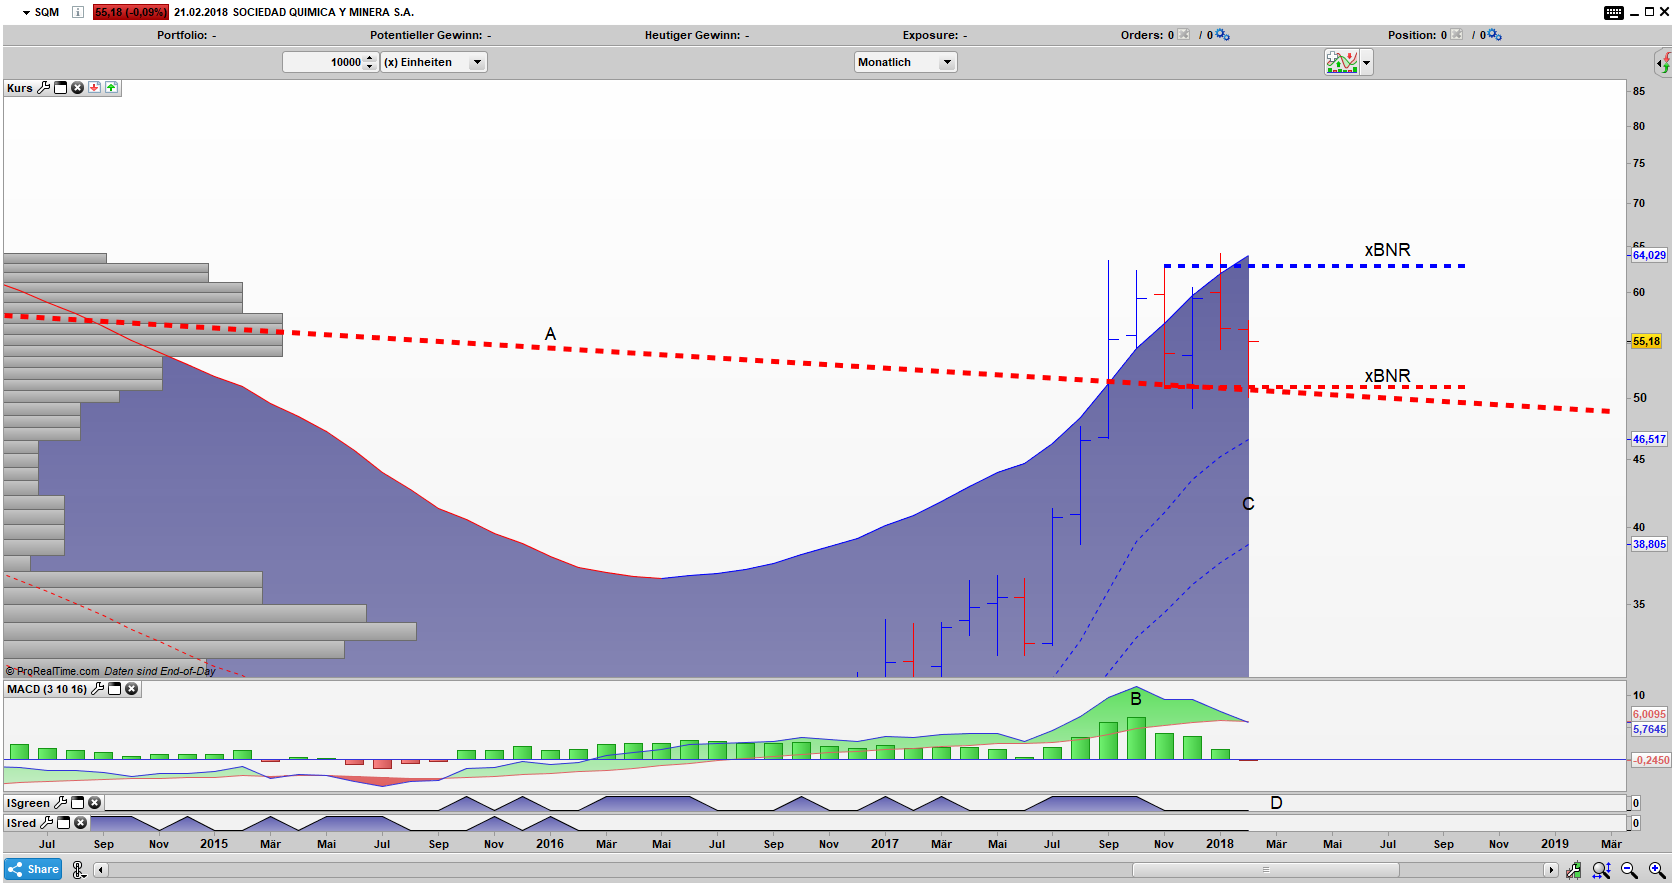Click the horizontal timeline scrollbar thumb
This screenshot has height=885, width=1675.
click(1265, 870)
